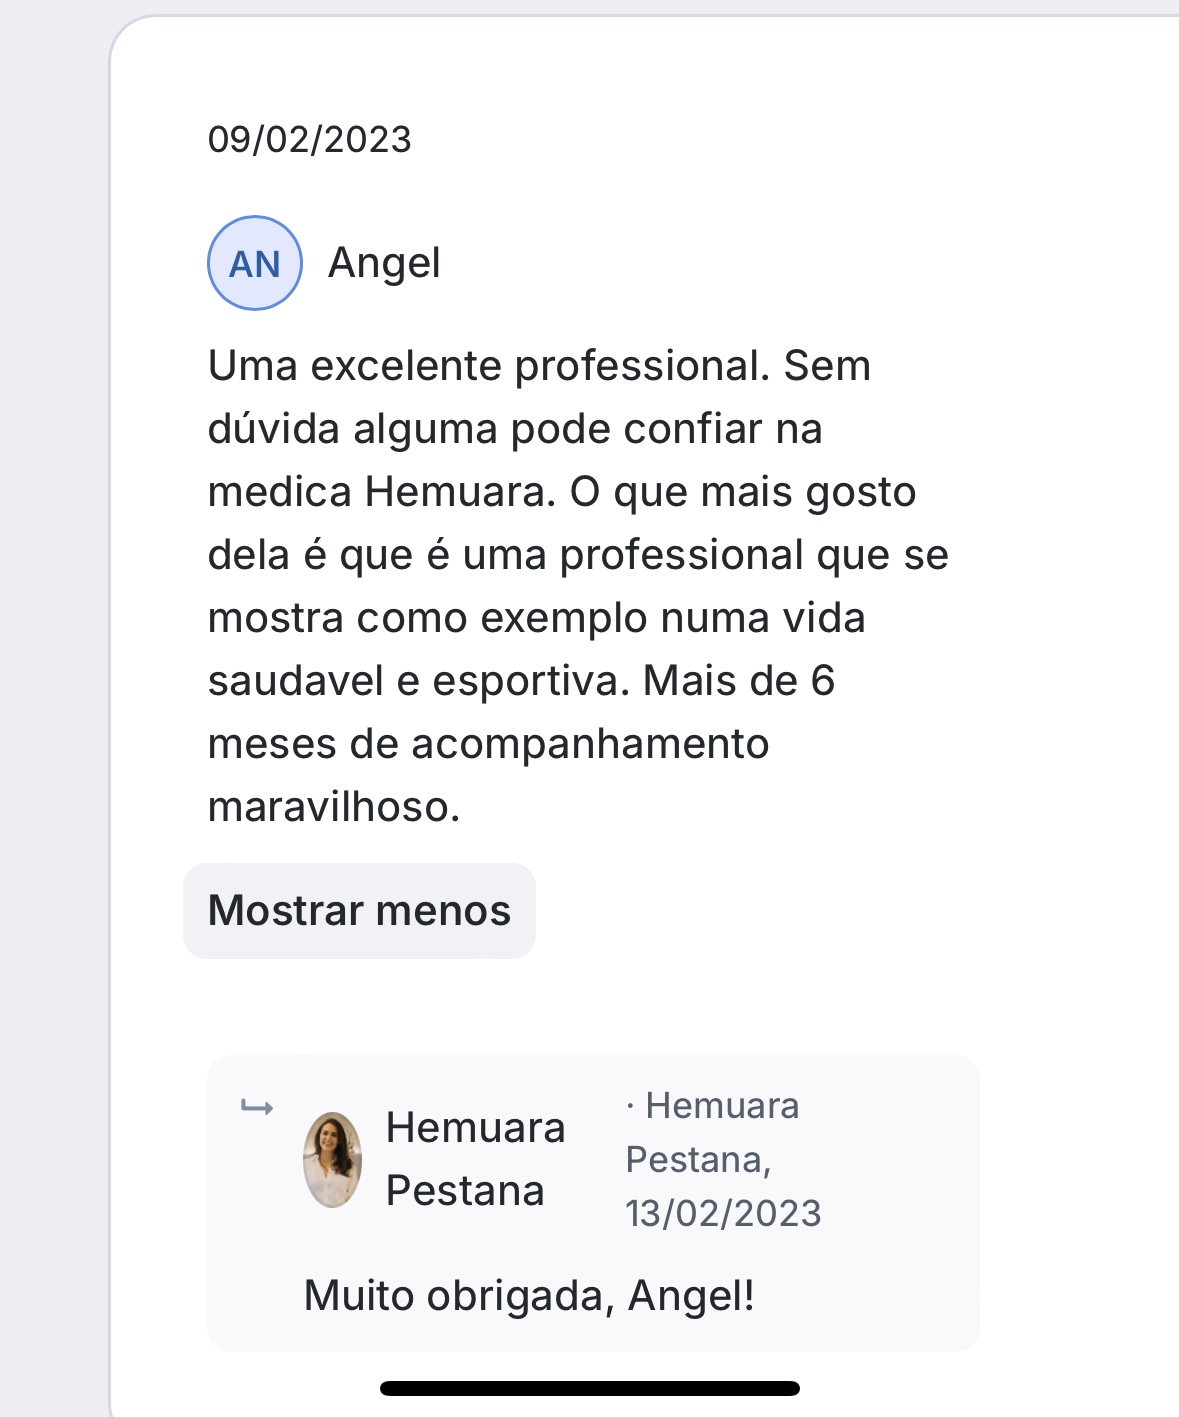Tap the reply text "Muito obrigada, Angel!"
The width and height of the screenshot is (1179, 1417).
click(x=529, y=1295)
